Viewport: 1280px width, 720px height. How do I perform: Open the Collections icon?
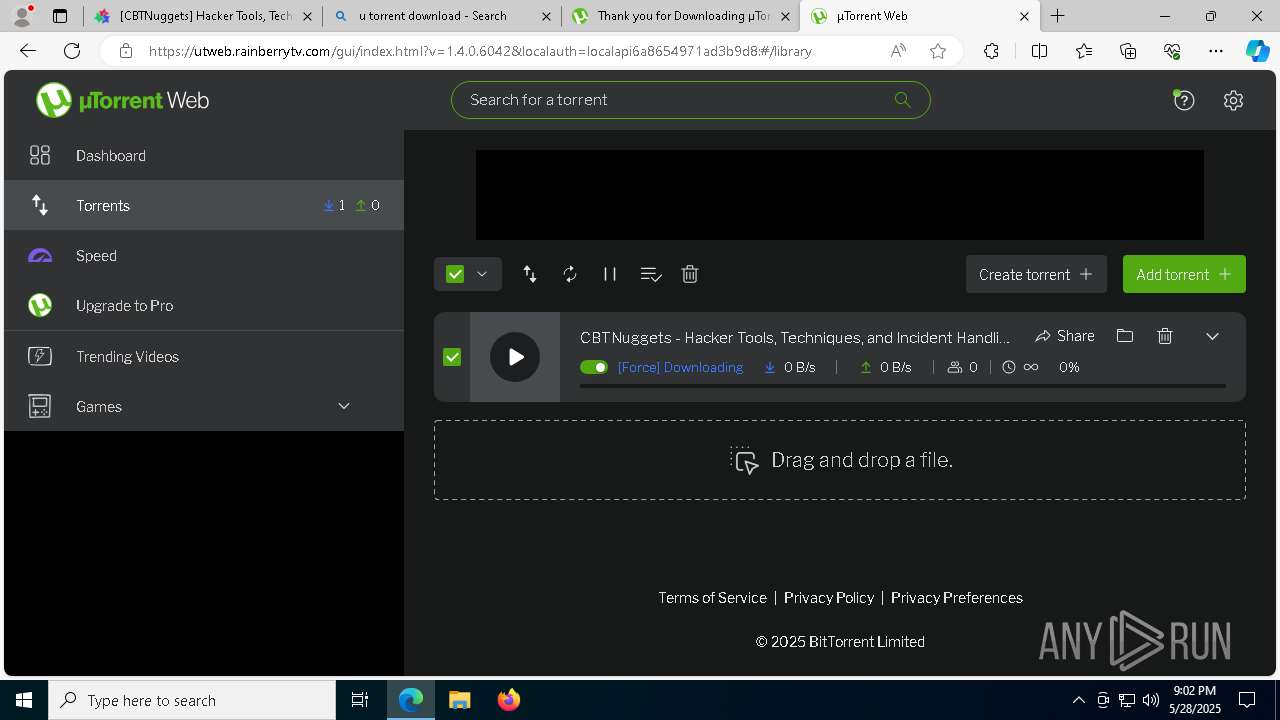1128,51
